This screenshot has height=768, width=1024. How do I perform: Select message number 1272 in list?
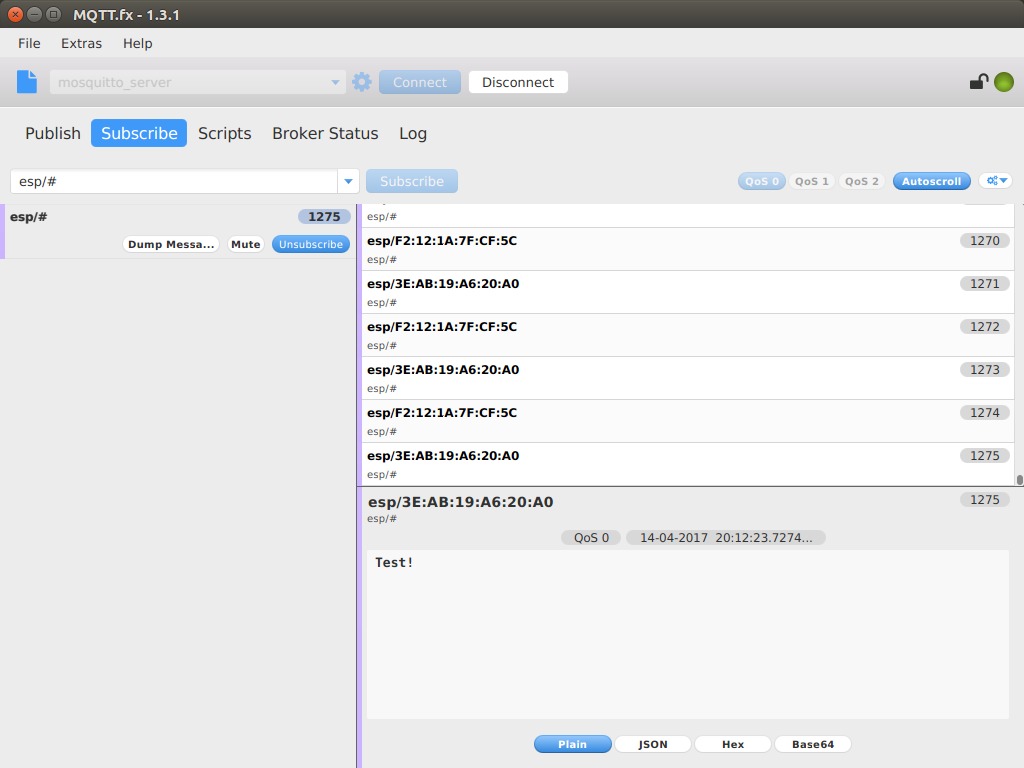(686, 335)
